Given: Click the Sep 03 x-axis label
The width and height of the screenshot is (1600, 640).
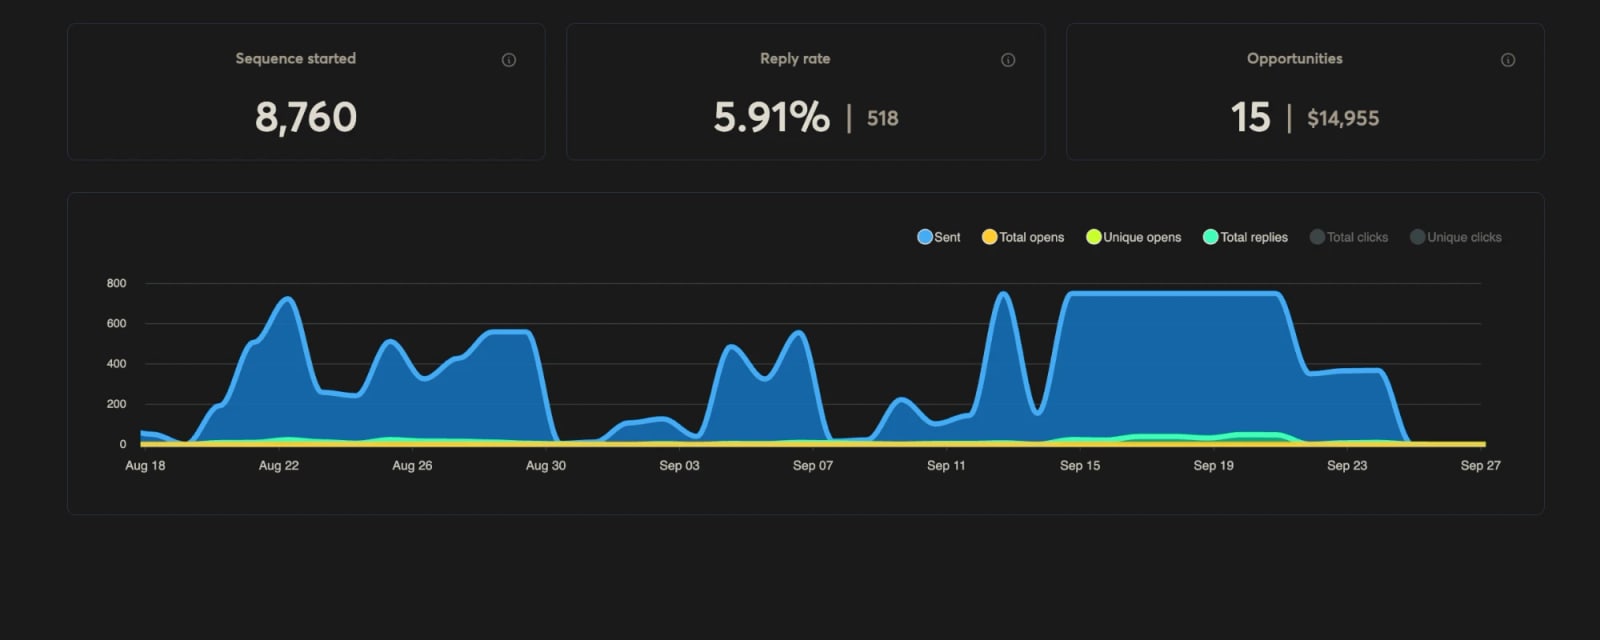Looking at the screenshot, I should point(679,466).
